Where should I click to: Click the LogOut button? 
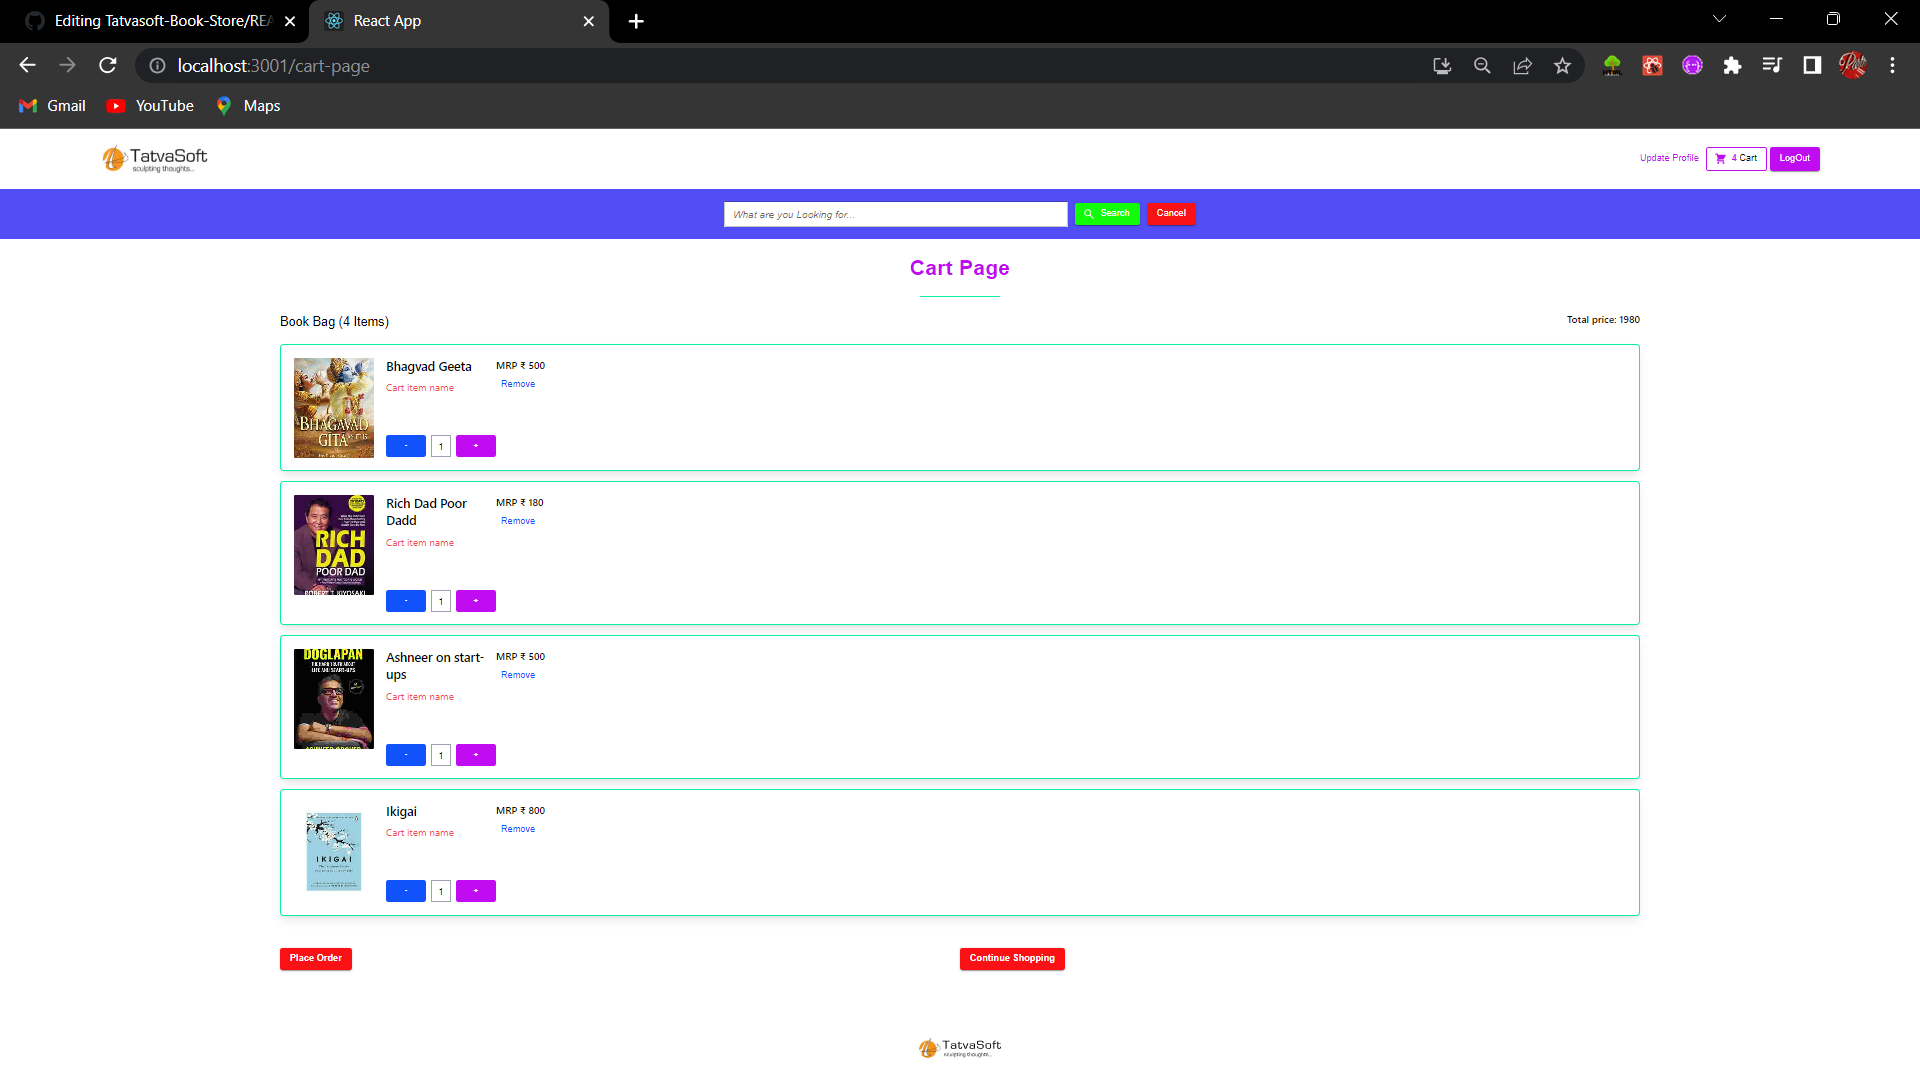1795,158
